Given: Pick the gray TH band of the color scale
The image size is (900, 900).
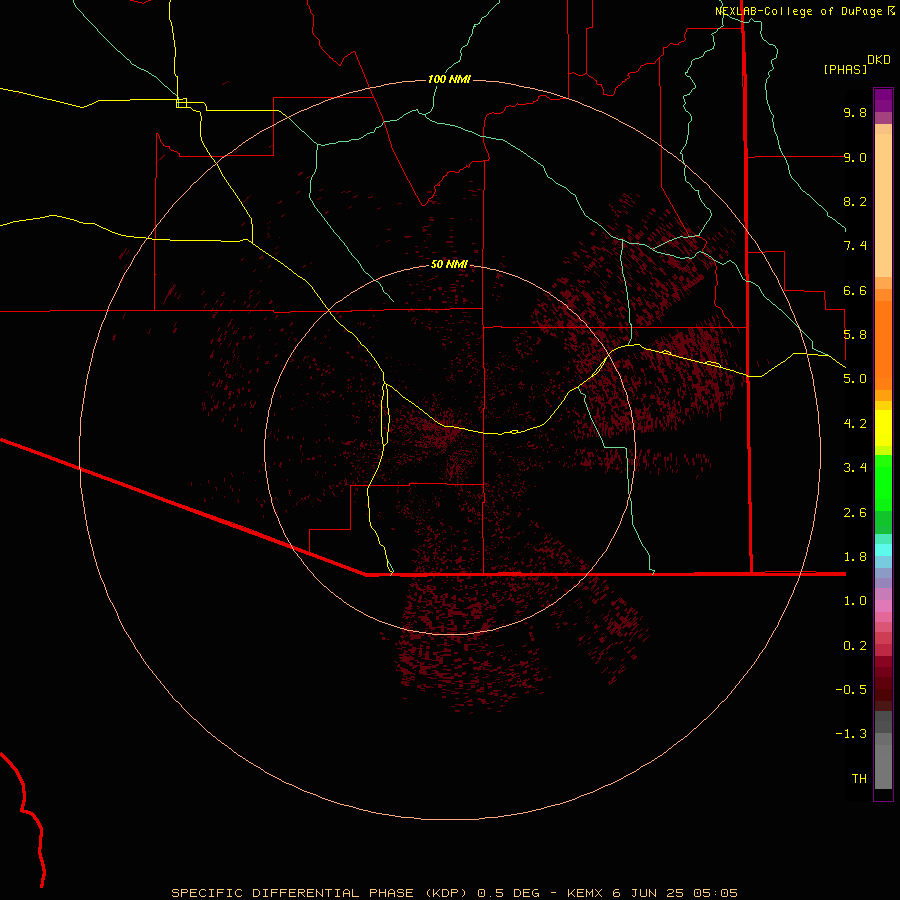Looking at the screenshot, I should click(x=883, y=767).
